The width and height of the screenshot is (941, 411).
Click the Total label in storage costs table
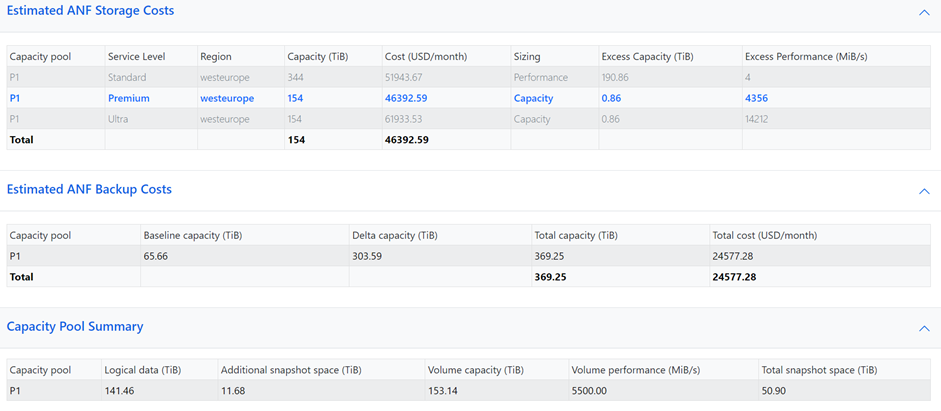click(22, 140)
